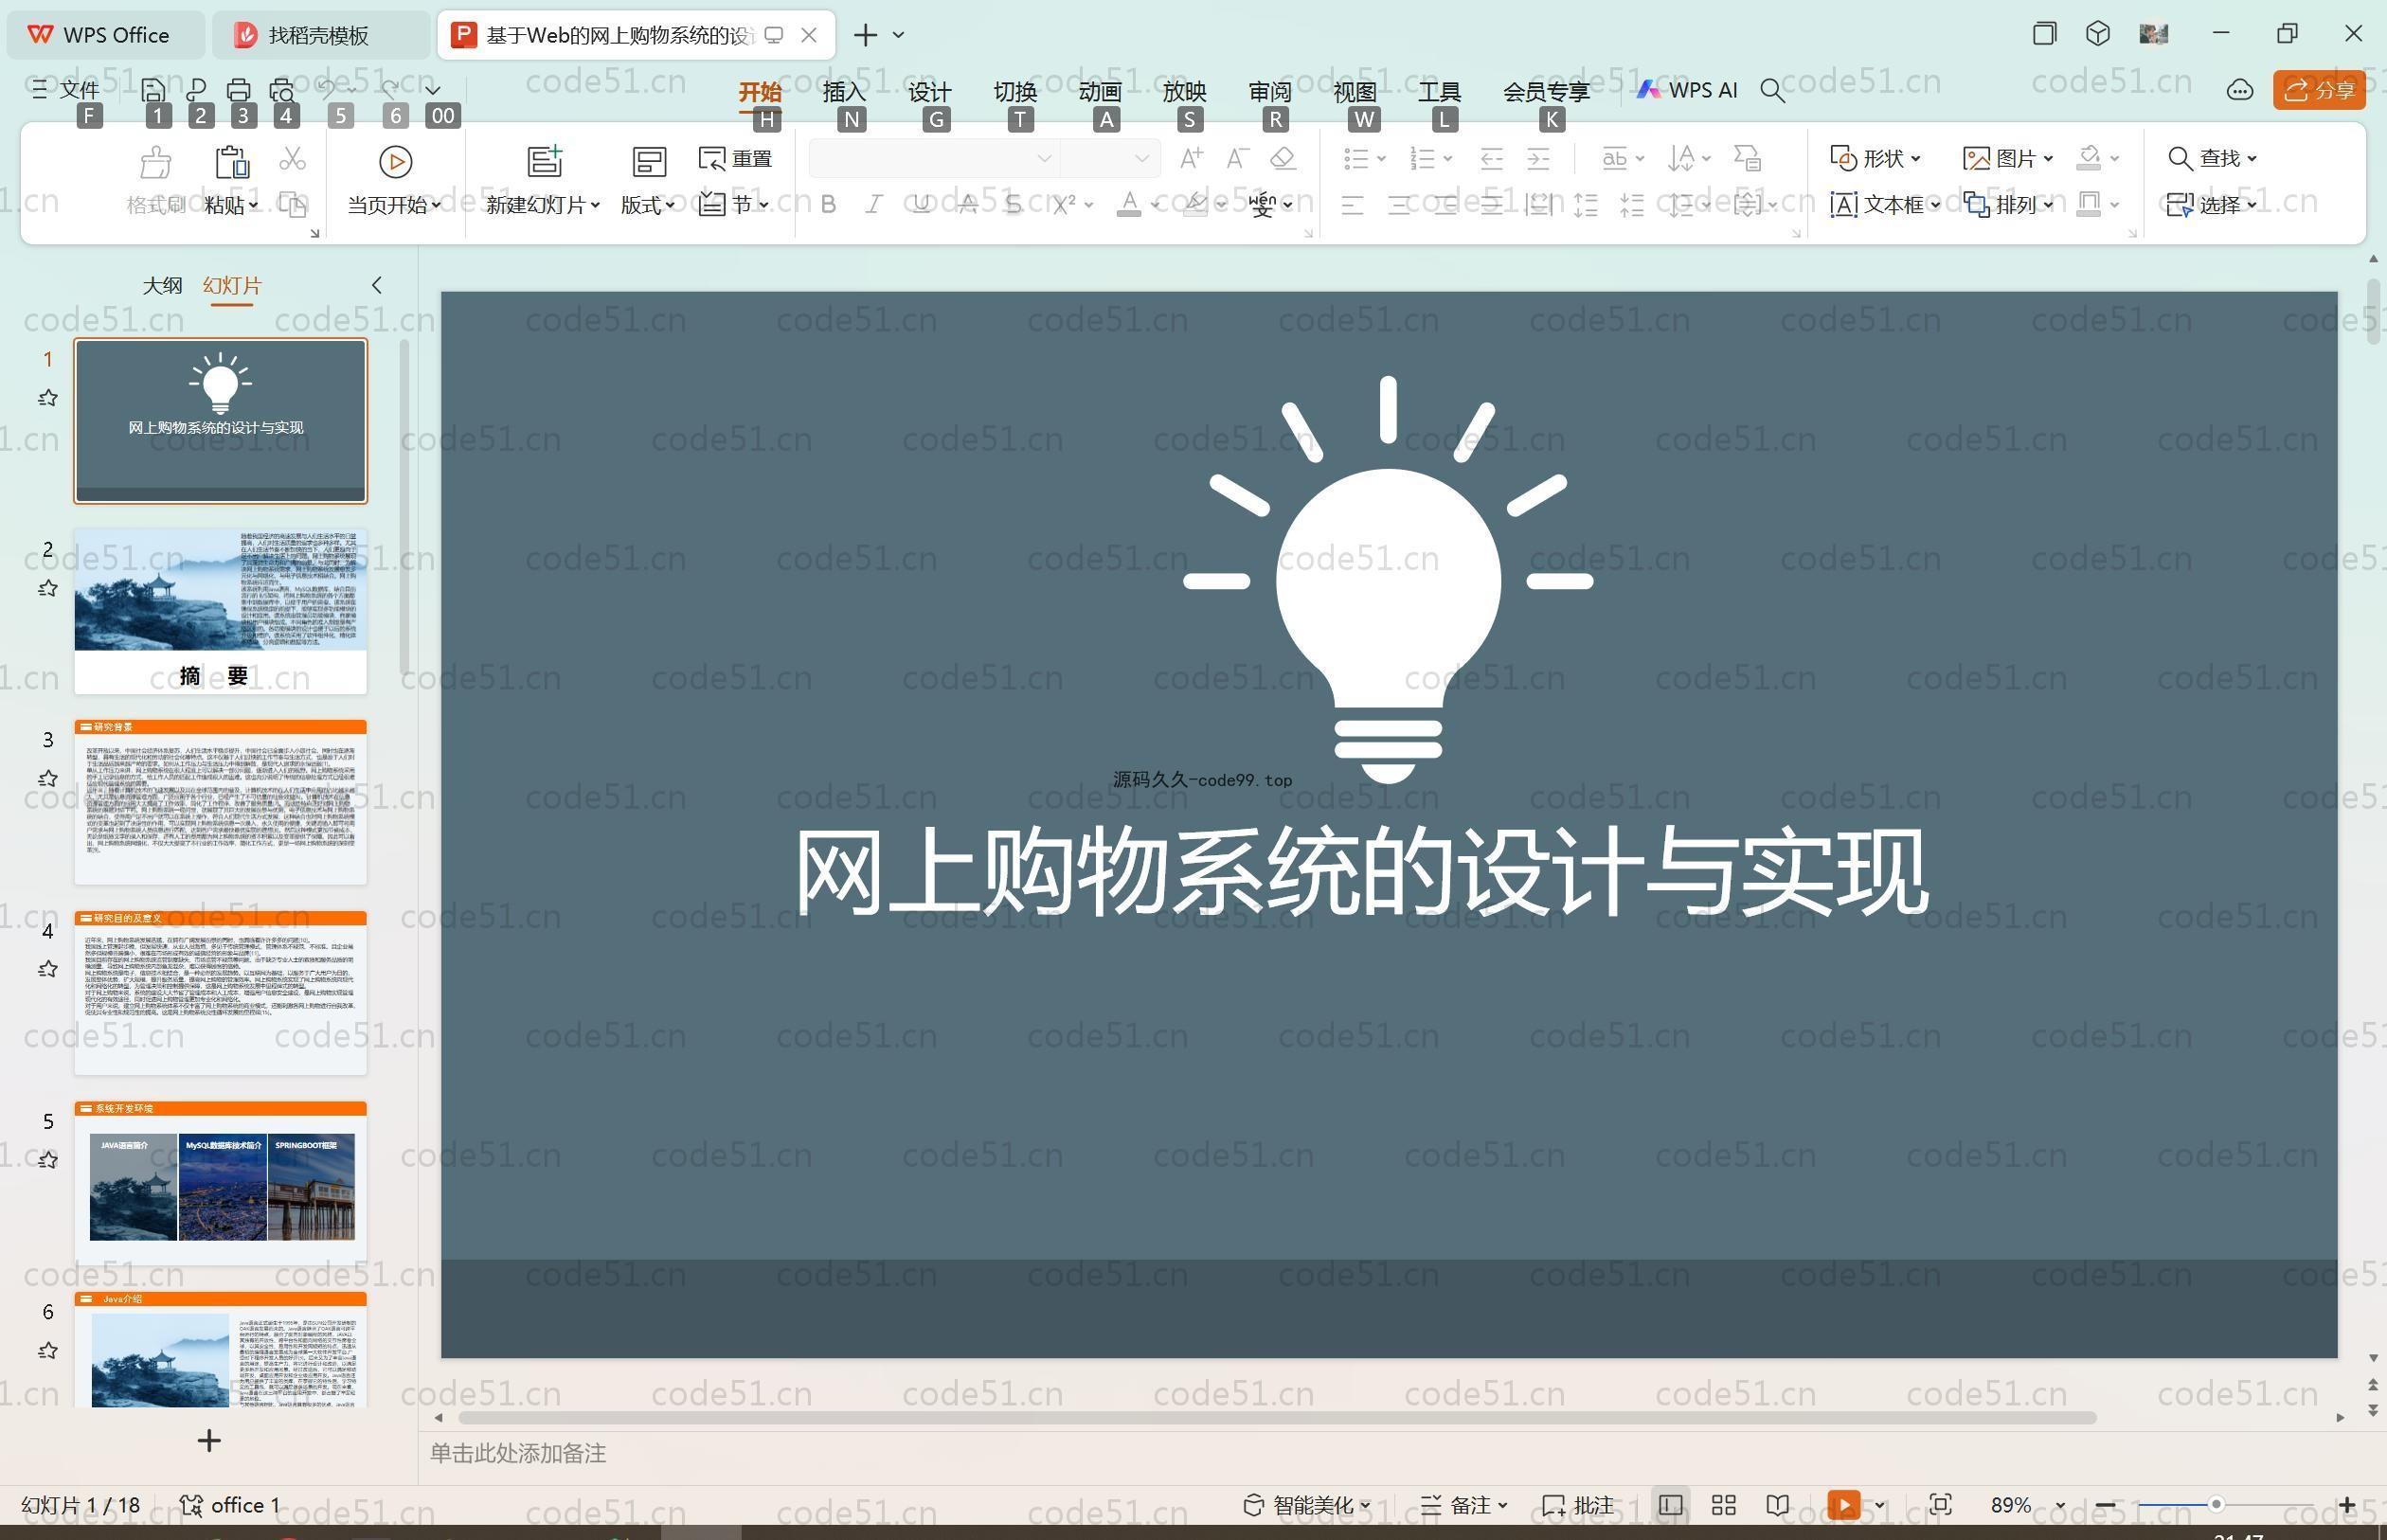This screenshot has width=2387, height=1540.
Task: Click the Save icon in quick toolbar
Action: [153, 90]
